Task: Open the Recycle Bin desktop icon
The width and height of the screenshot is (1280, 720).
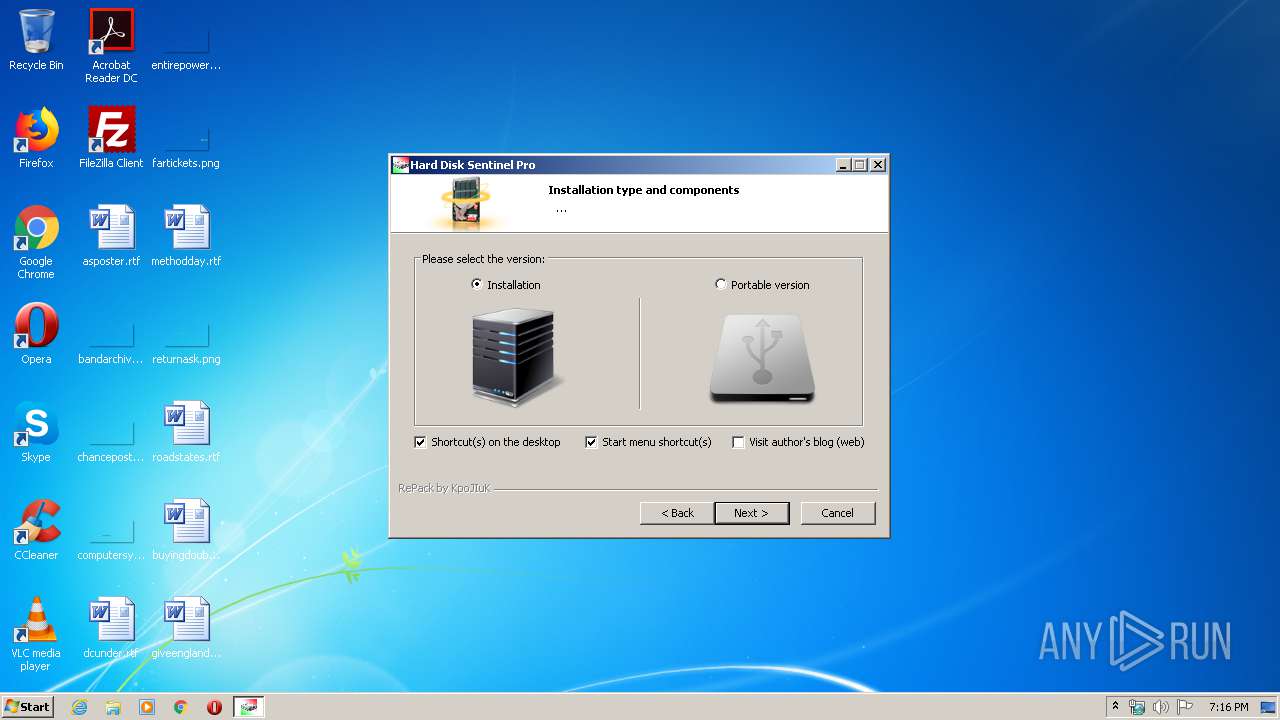Action: [36, 40]
